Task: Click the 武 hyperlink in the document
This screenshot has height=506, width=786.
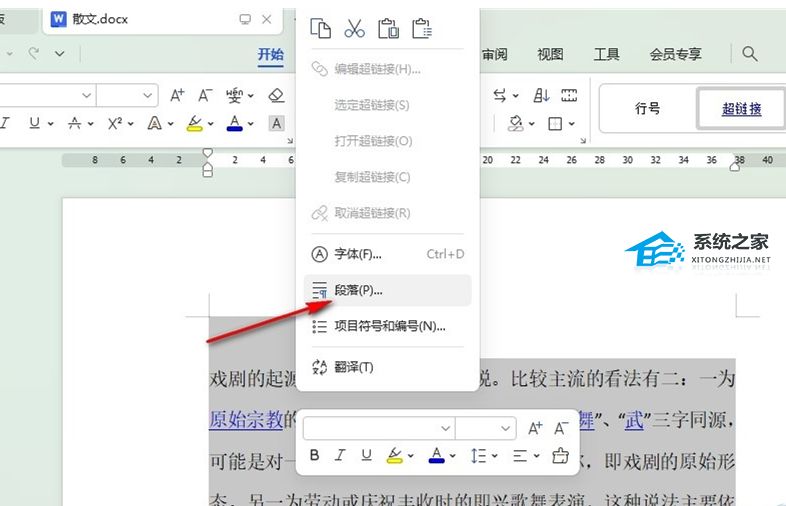Action: (x=634, y=420)
